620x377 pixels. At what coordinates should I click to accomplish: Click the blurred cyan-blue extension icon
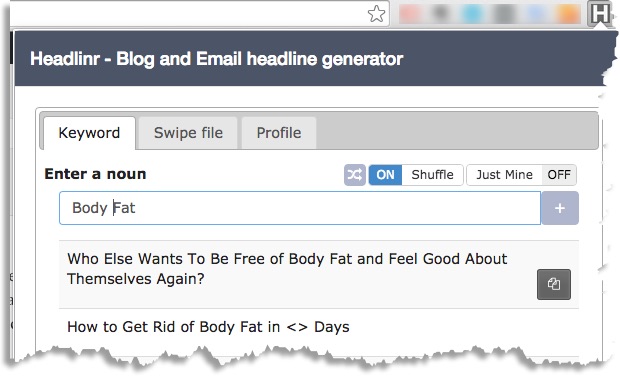(x=472, y=14)
